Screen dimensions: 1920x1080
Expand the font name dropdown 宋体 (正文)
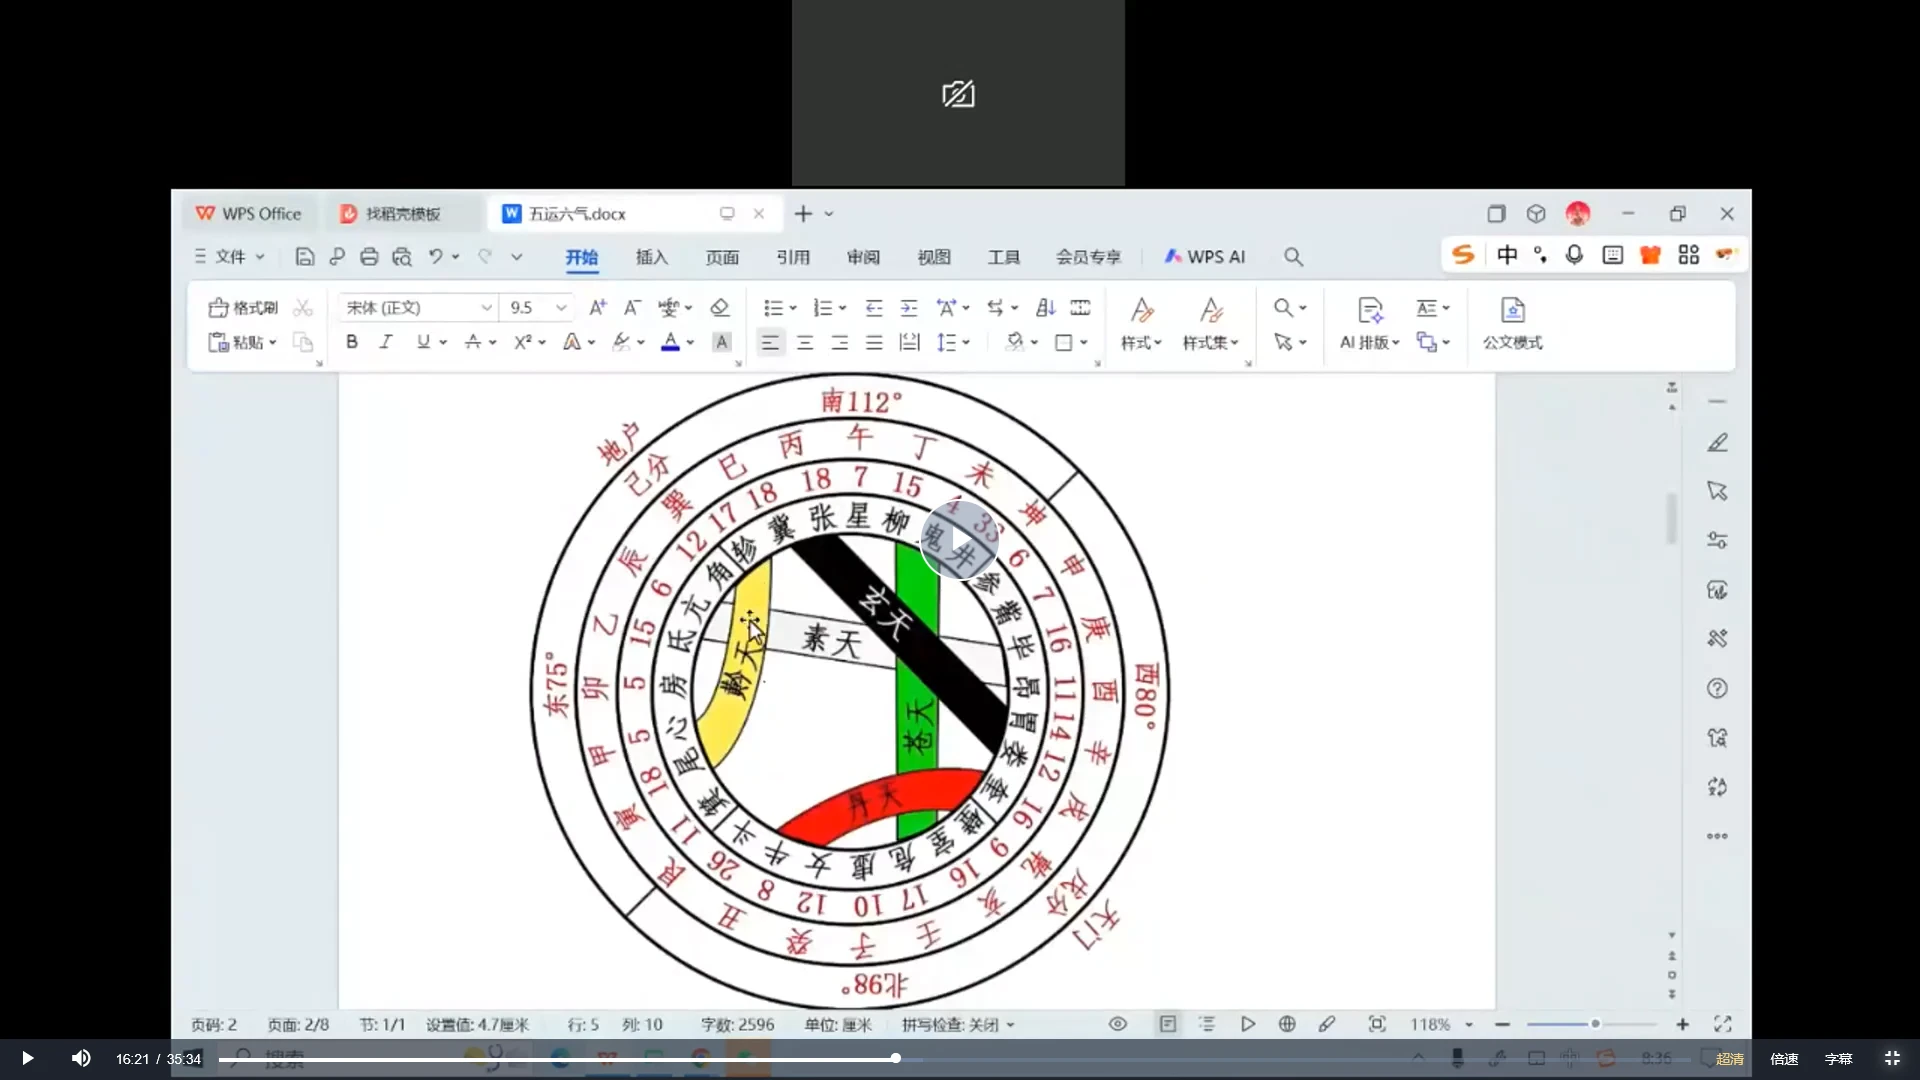coord(486,308)
